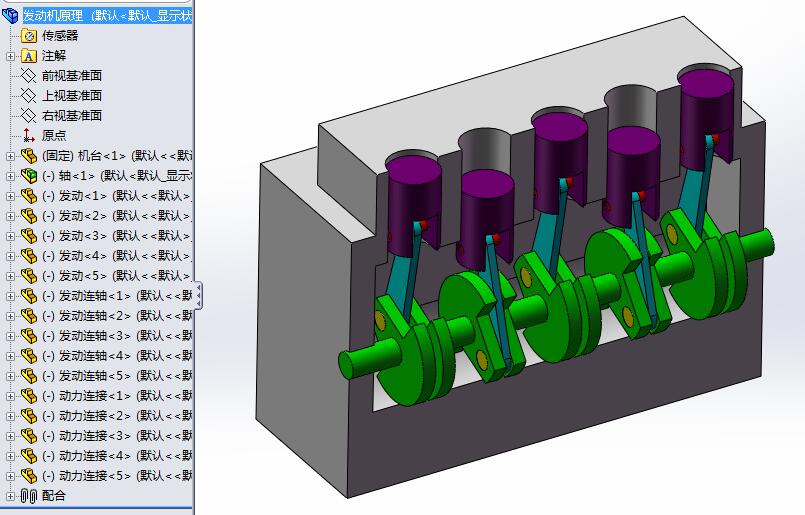
Task: Select the (-) 动力连接<2> label
Action: [x=117, y=416]
